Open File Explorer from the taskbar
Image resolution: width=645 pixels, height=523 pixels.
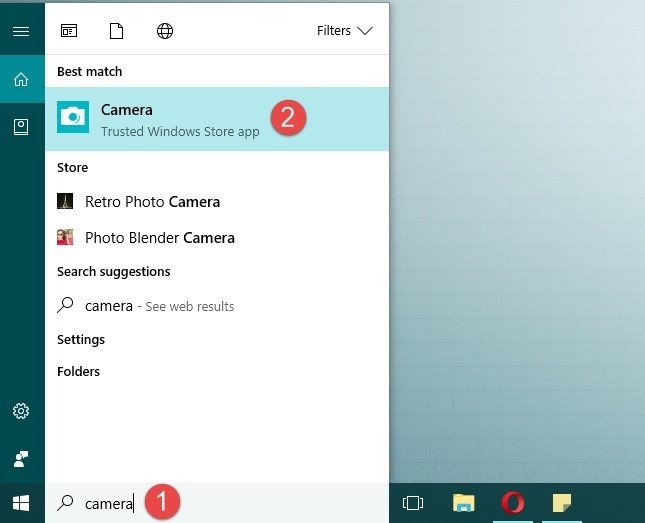click(464, 503)
